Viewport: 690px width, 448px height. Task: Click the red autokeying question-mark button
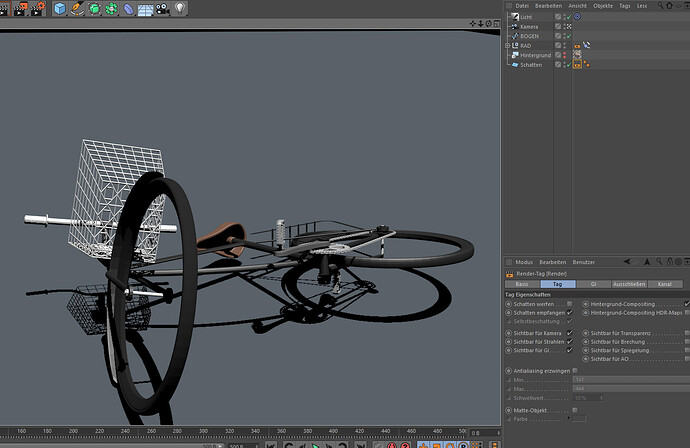(405, 445)
